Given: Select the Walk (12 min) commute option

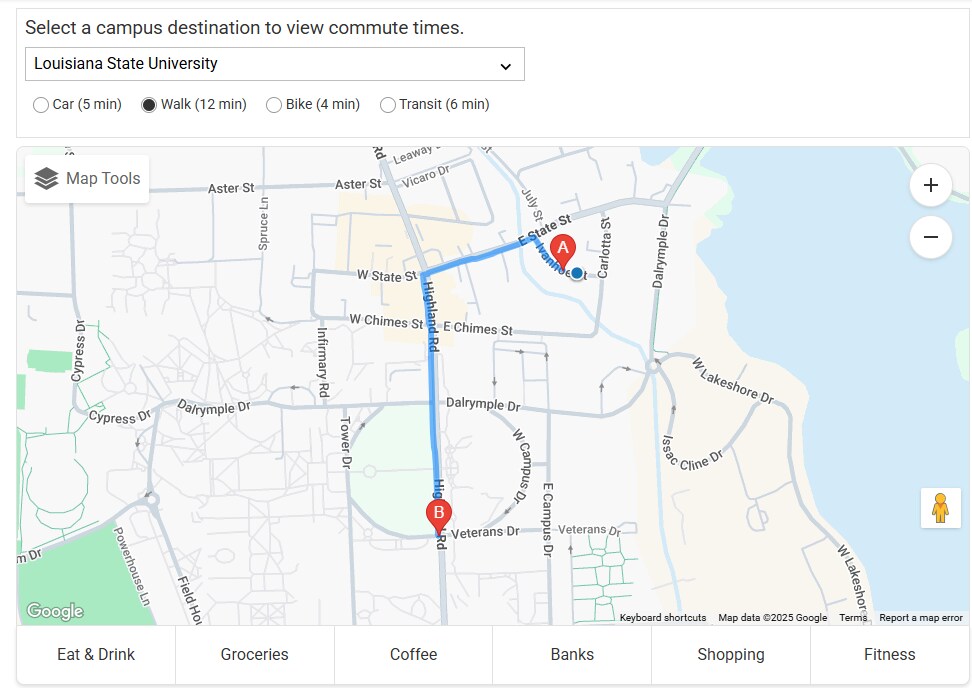Looking at the screenshot, I should tap(149, 105).
